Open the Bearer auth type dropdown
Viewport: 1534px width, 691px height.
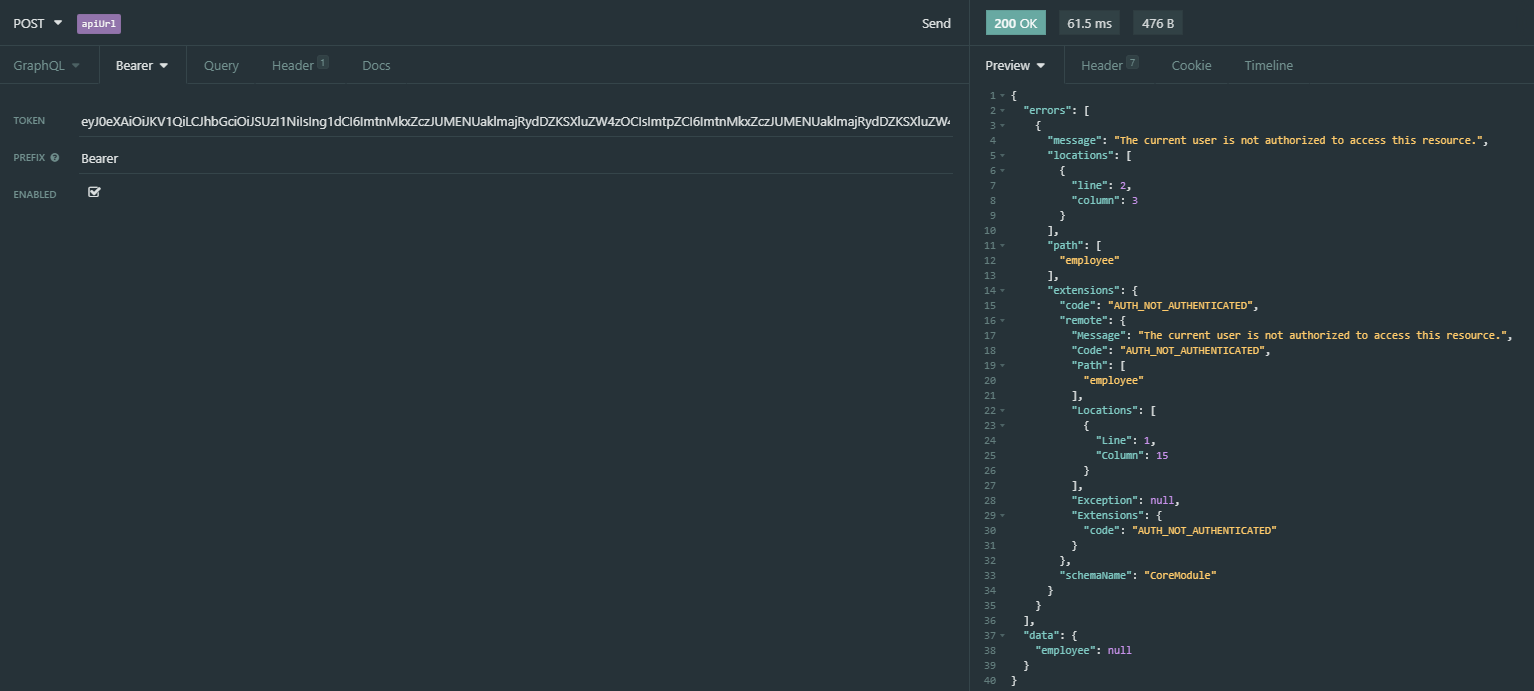pyautogui.click(x=141, y=64)
